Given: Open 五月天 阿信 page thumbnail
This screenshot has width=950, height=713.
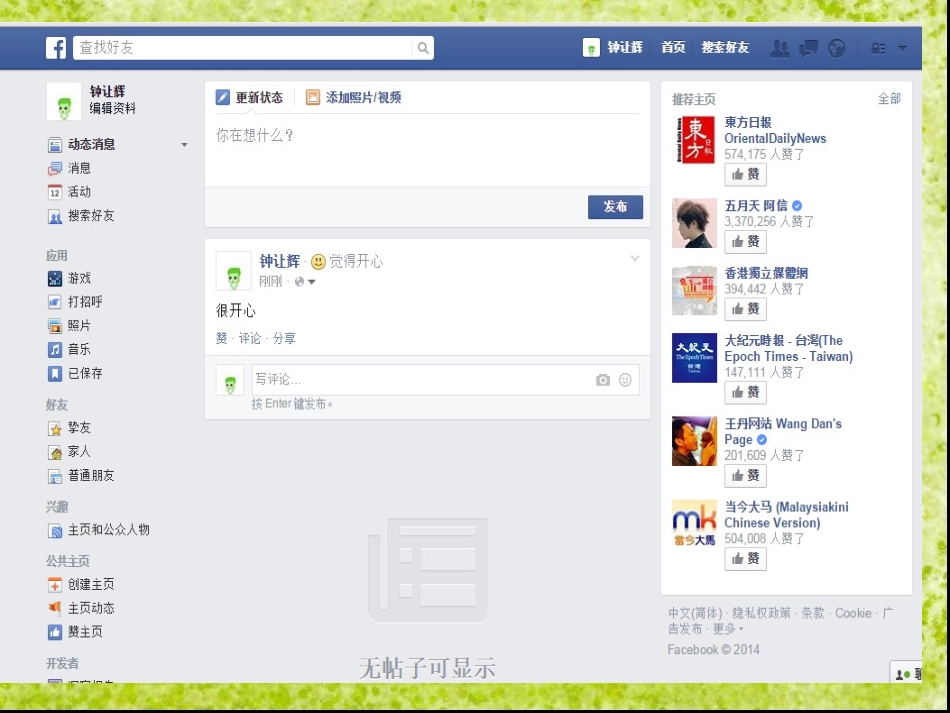Looking at the screenshot, I should click(x=694, y=223).
